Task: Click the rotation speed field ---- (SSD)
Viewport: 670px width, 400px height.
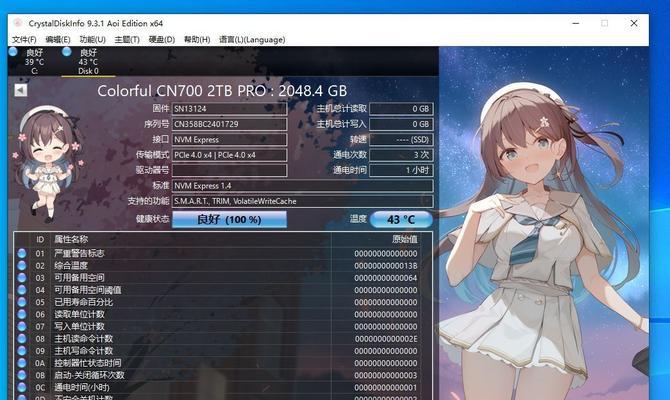Action: [401, 139]
